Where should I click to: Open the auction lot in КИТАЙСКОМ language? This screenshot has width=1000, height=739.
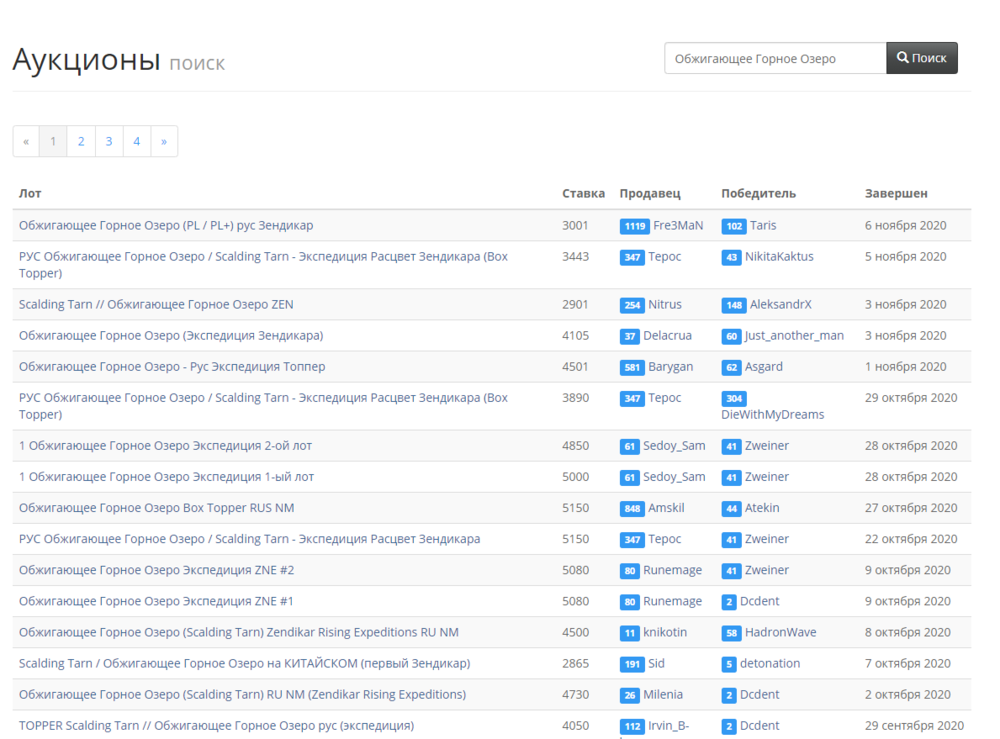click(x=244, y=663)
